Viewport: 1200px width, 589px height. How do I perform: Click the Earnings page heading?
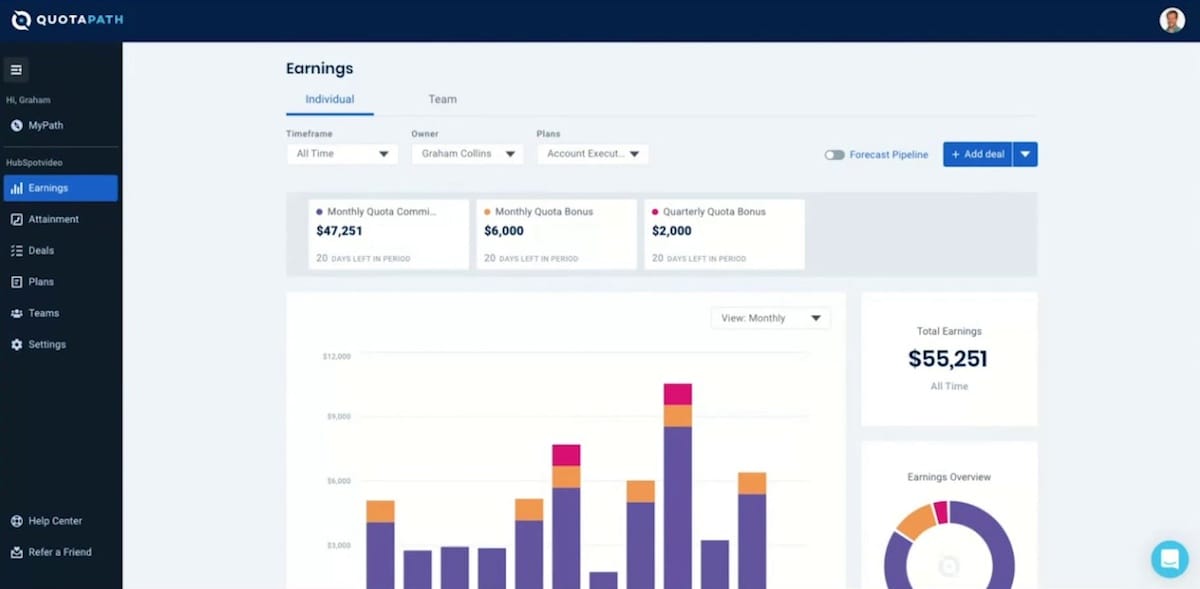(x=320, y=69)
